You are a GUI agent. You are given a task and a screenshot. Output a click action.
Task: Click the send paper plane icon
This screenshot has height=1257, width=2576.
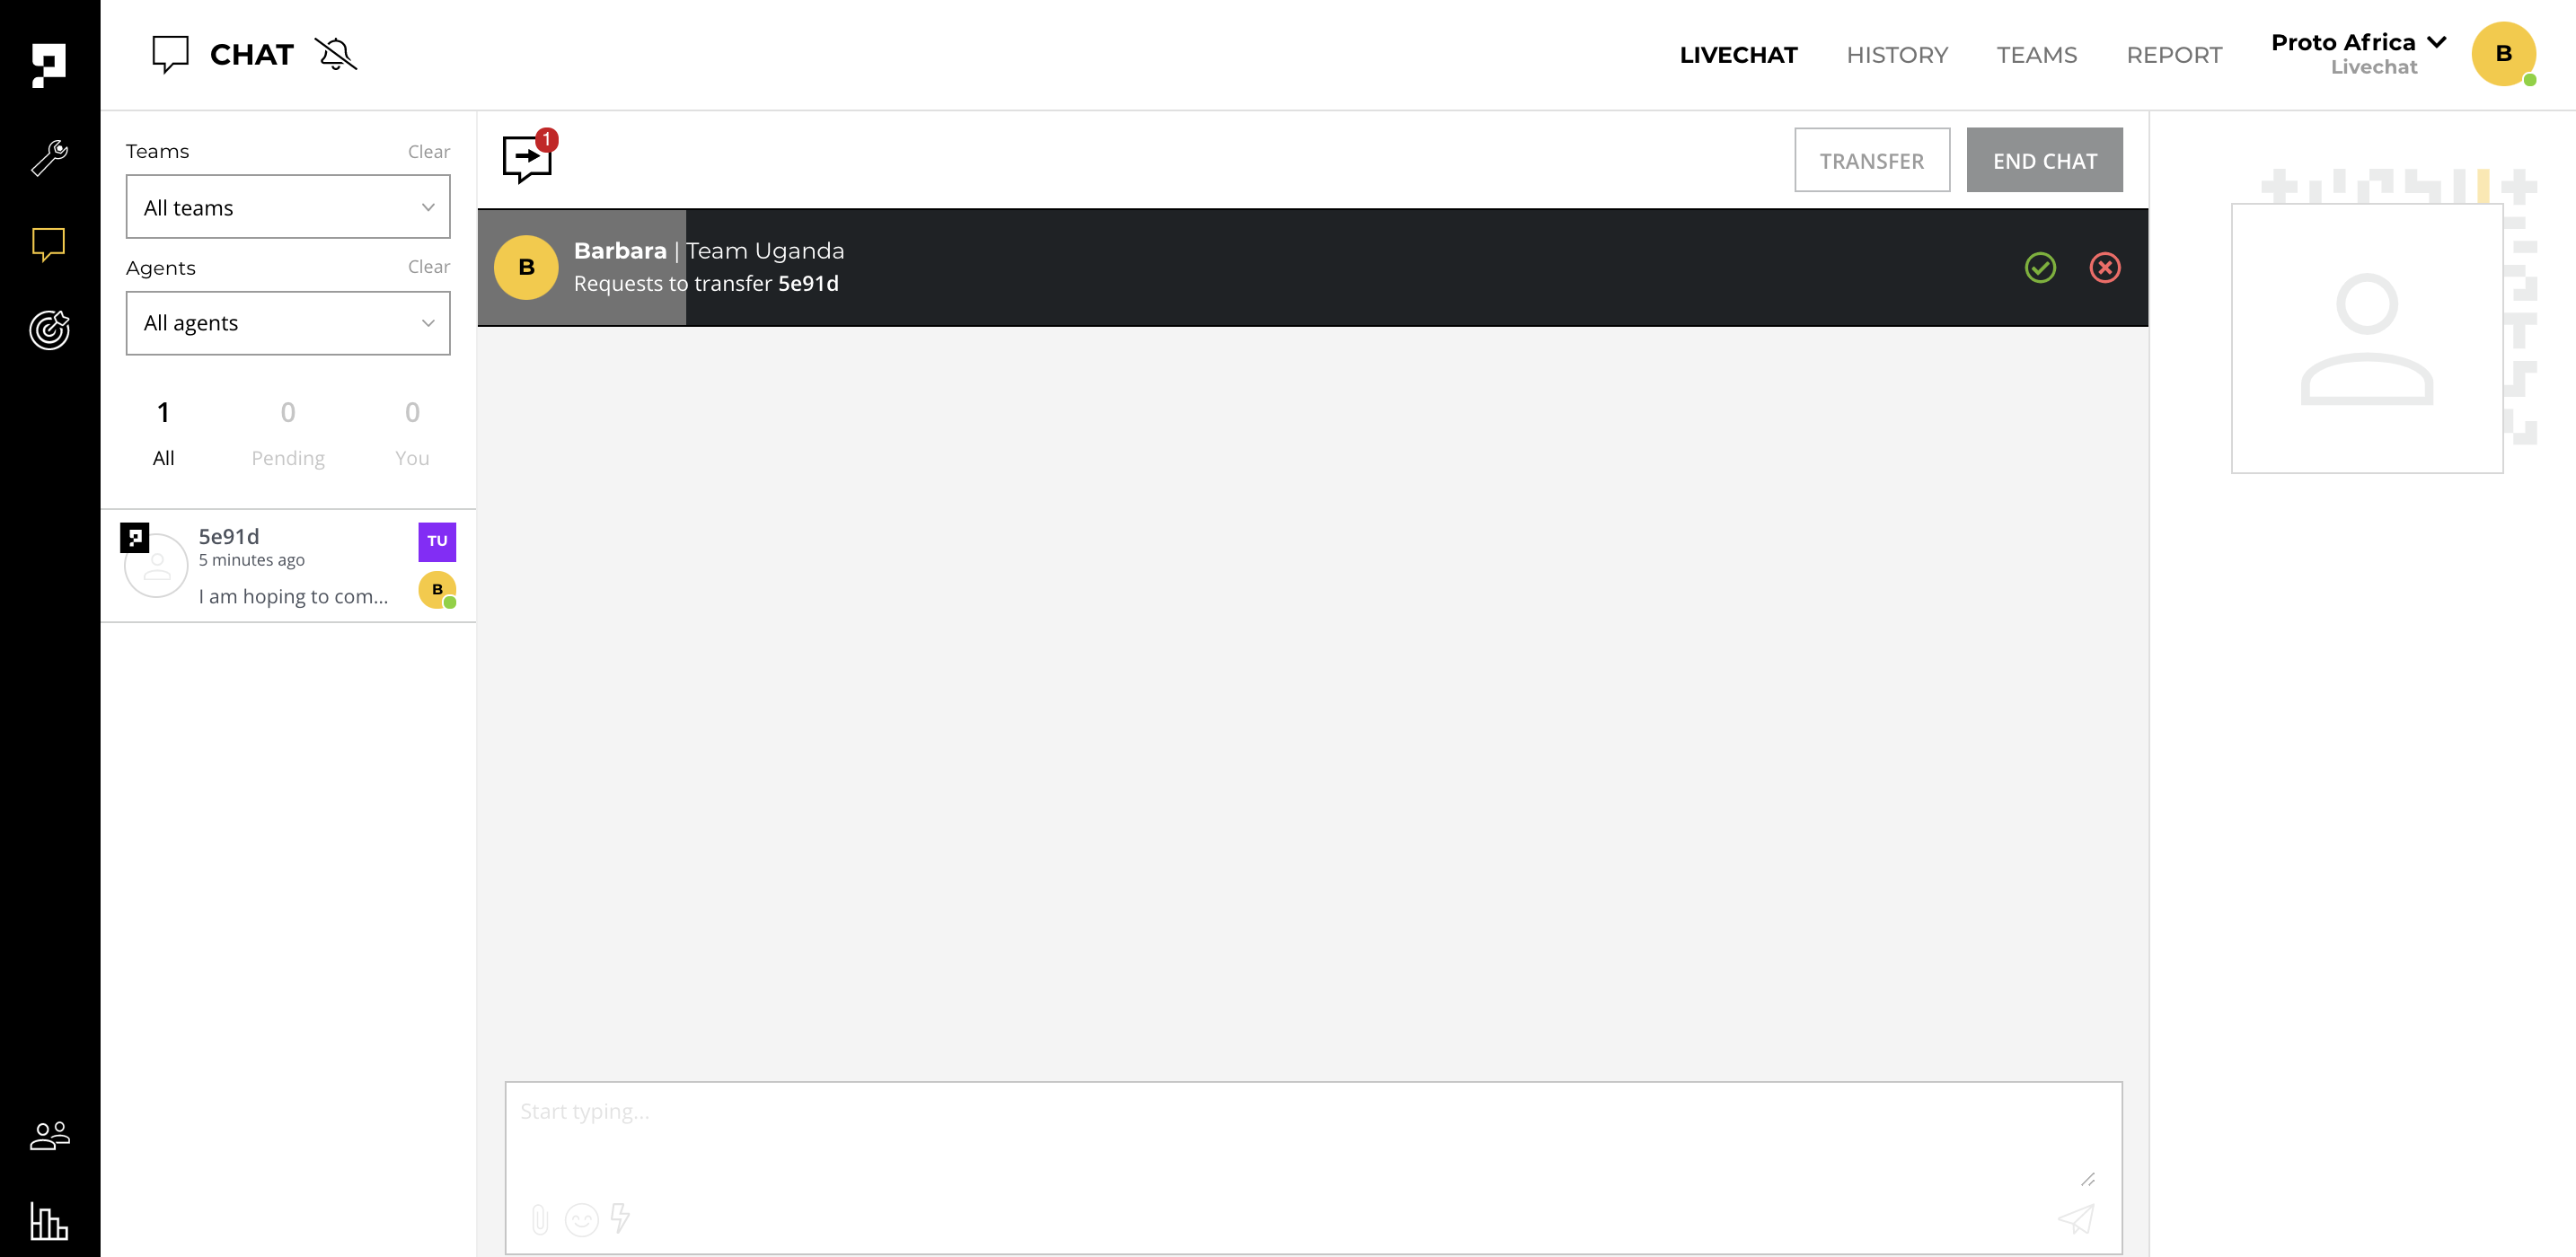(2076, 1218)
